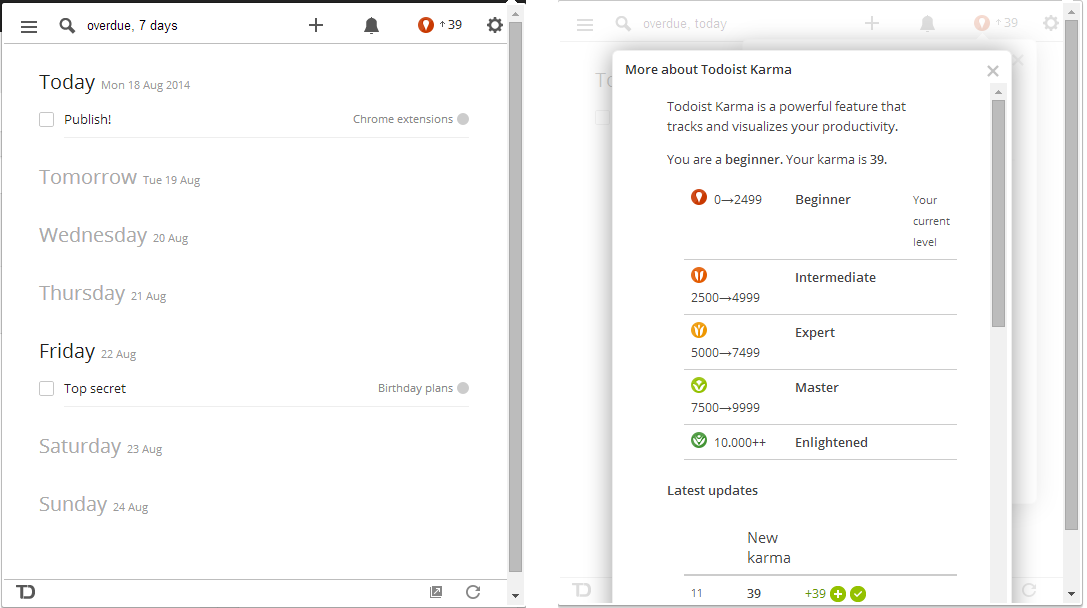The width and height of the screenshot is (1087, 608).
Task: Click the search magnifier in left window
Action: (x=67, y=26)
